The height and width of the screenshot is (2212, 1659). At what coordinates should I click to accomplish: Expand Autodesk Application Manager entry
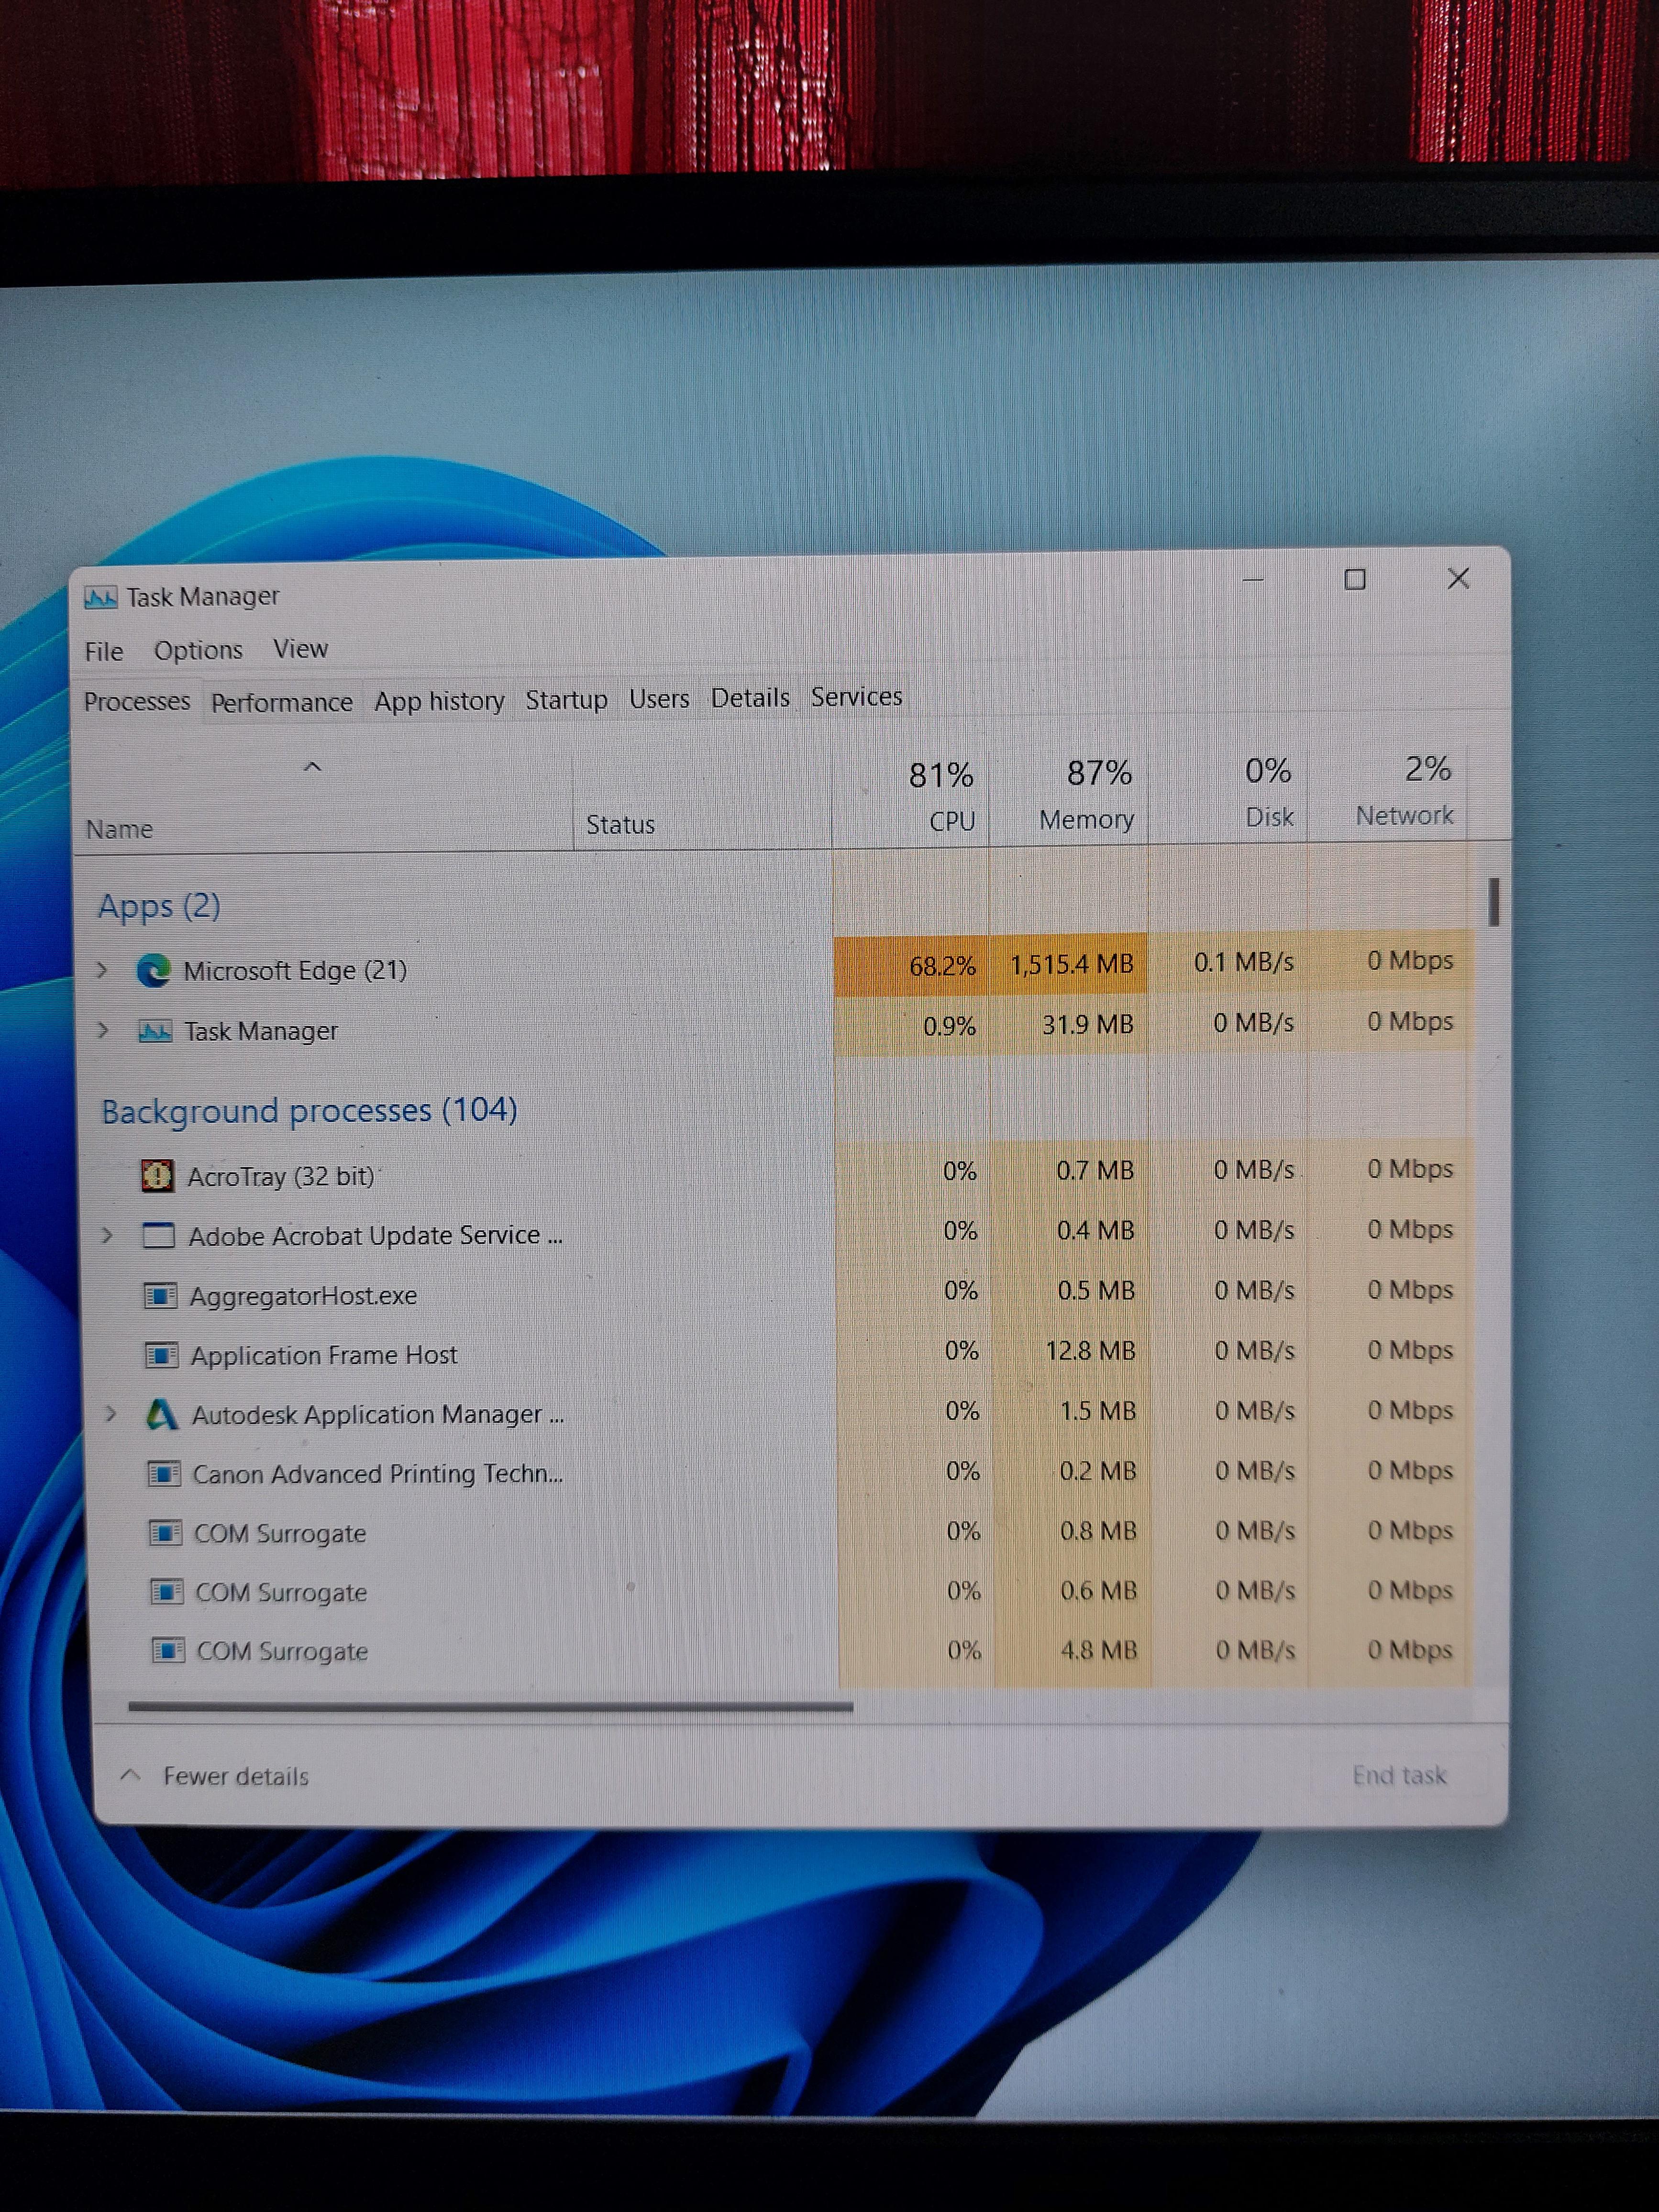[x=110, y=1414]
